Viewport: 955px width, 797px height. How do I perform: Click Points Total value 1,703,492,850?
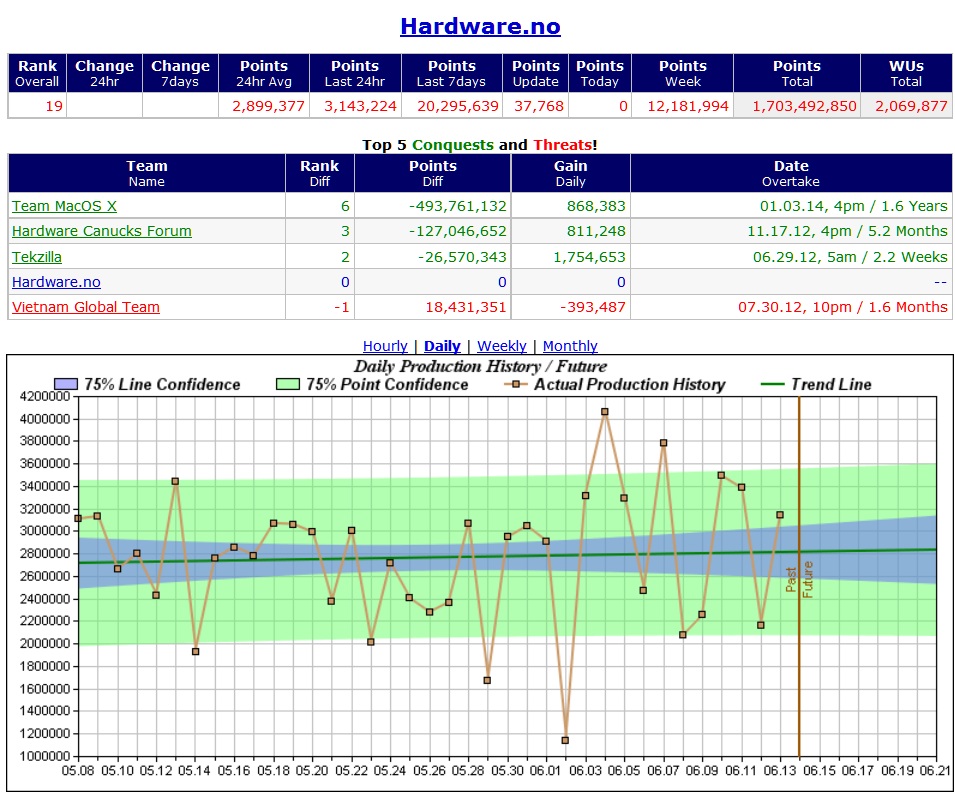(x=804, y=106)
